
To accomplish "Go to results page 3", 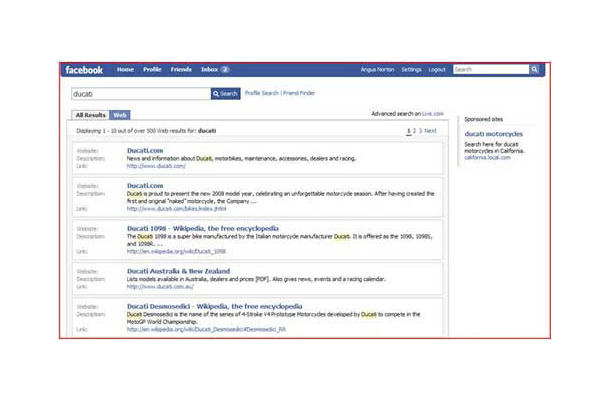I will point(420,131).
